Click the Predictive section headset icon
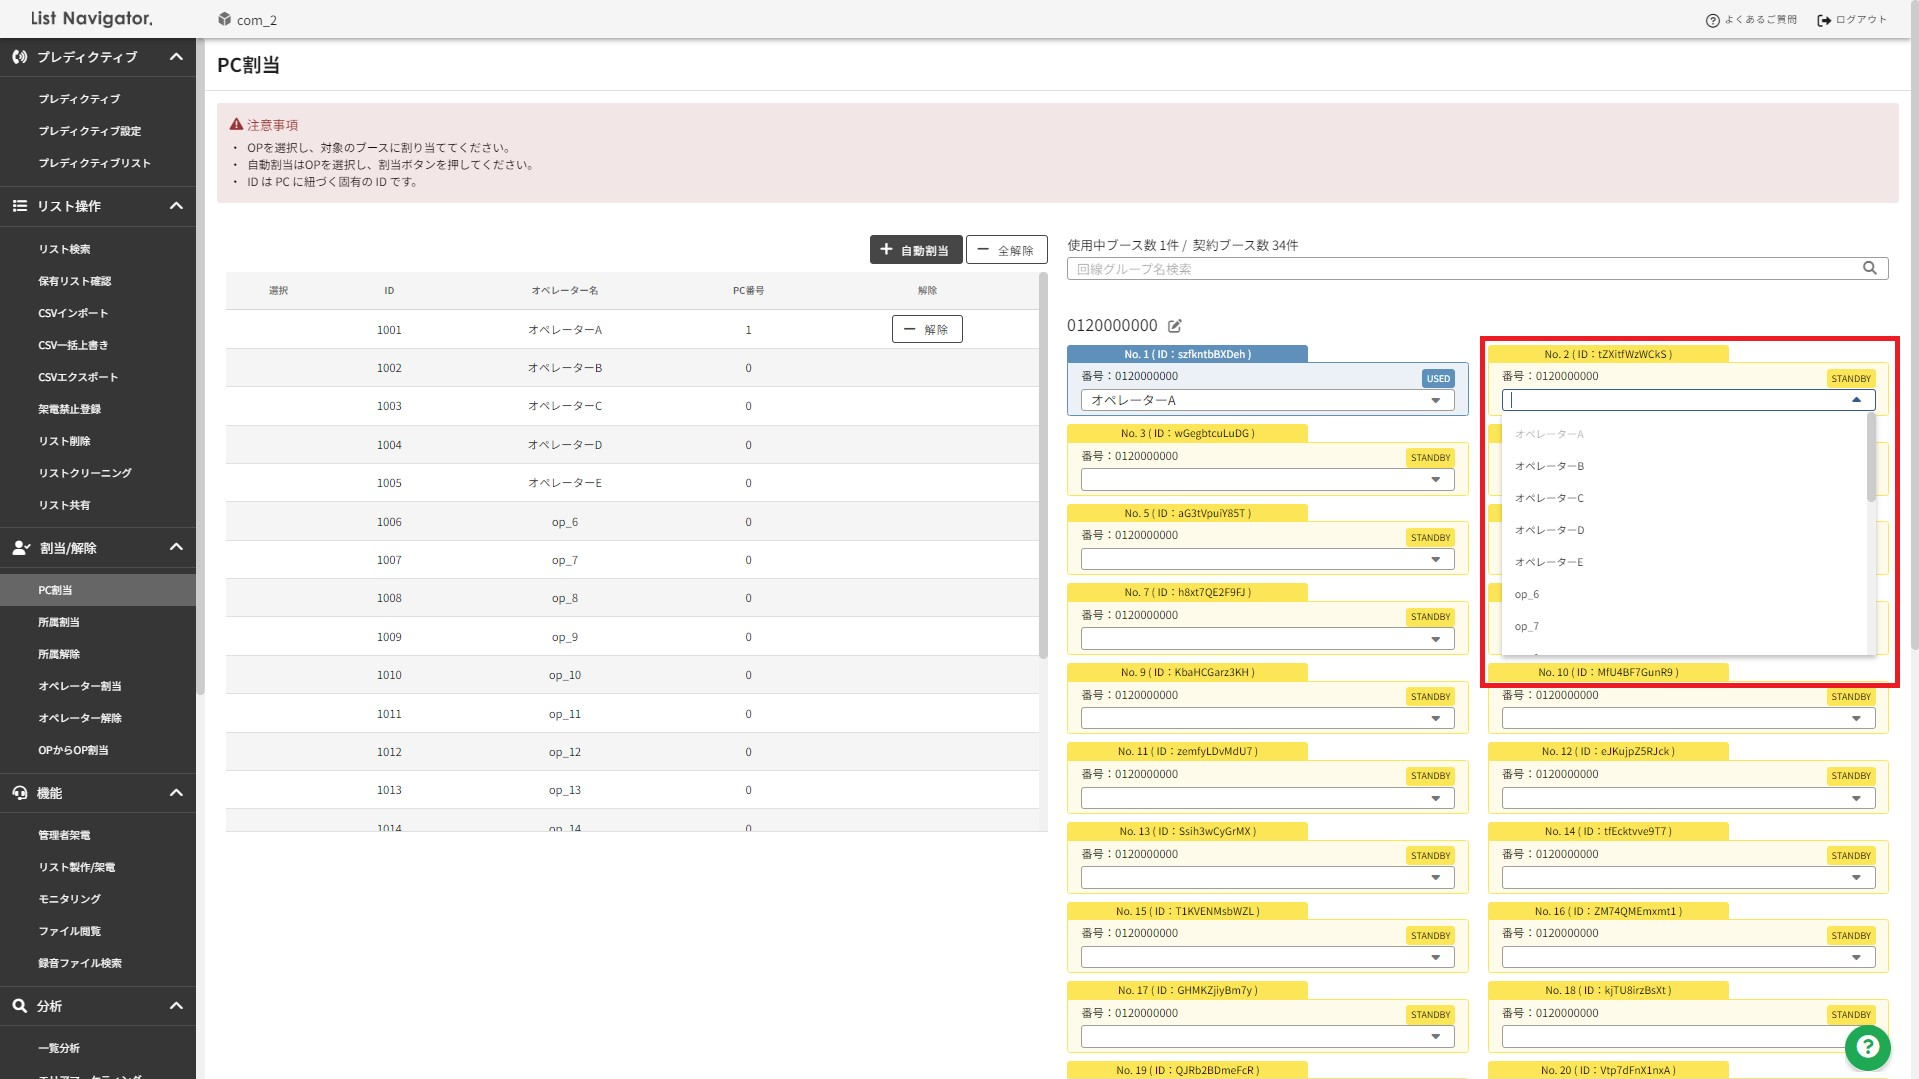The width and height of the screenshot is (1919, 1079). pos(19,57)
